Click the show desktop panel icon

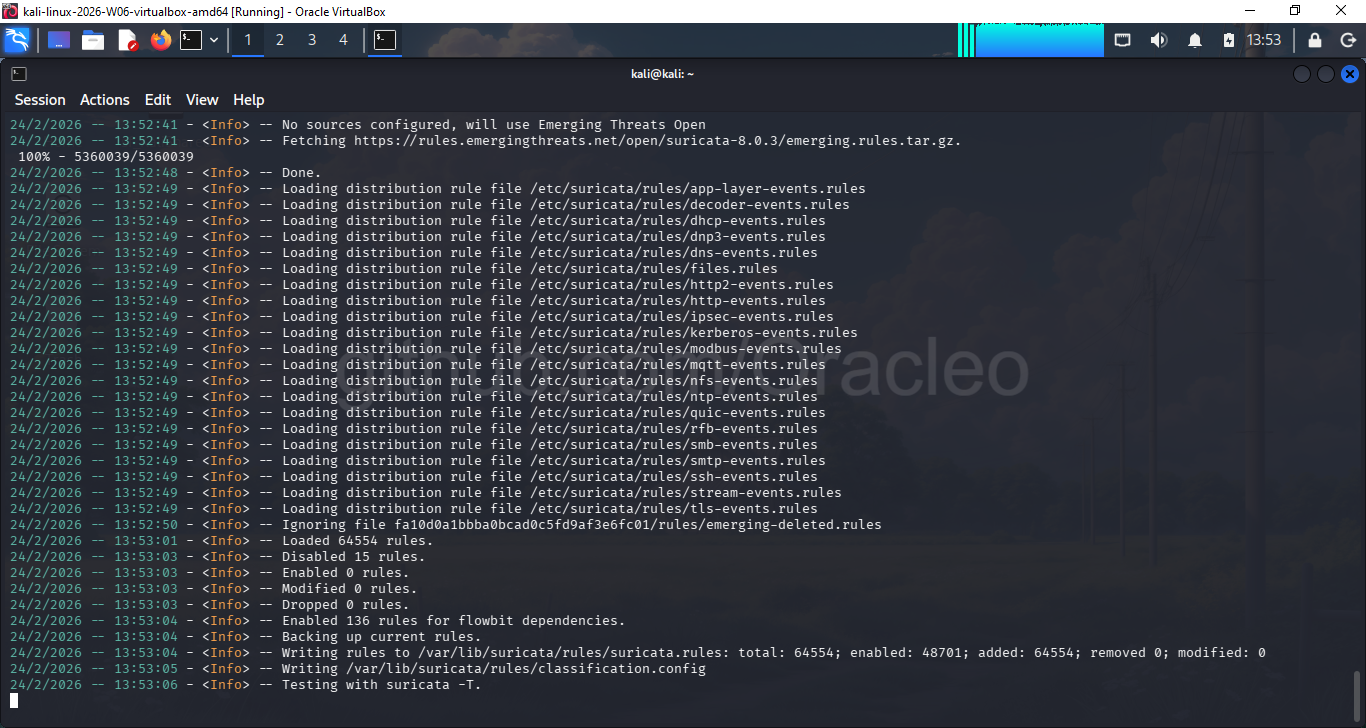click(x=59, y=40)
